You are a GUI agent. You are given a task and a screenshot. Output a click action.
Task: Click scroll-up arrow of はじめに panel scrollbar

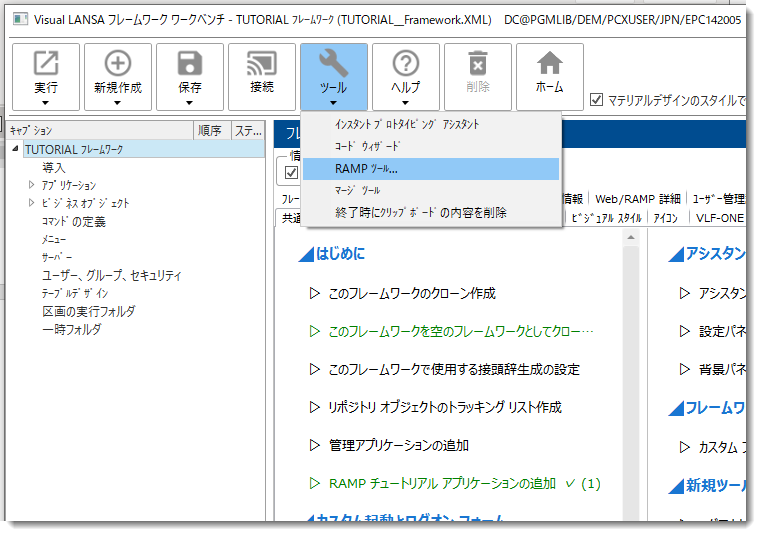coord(631,237)
